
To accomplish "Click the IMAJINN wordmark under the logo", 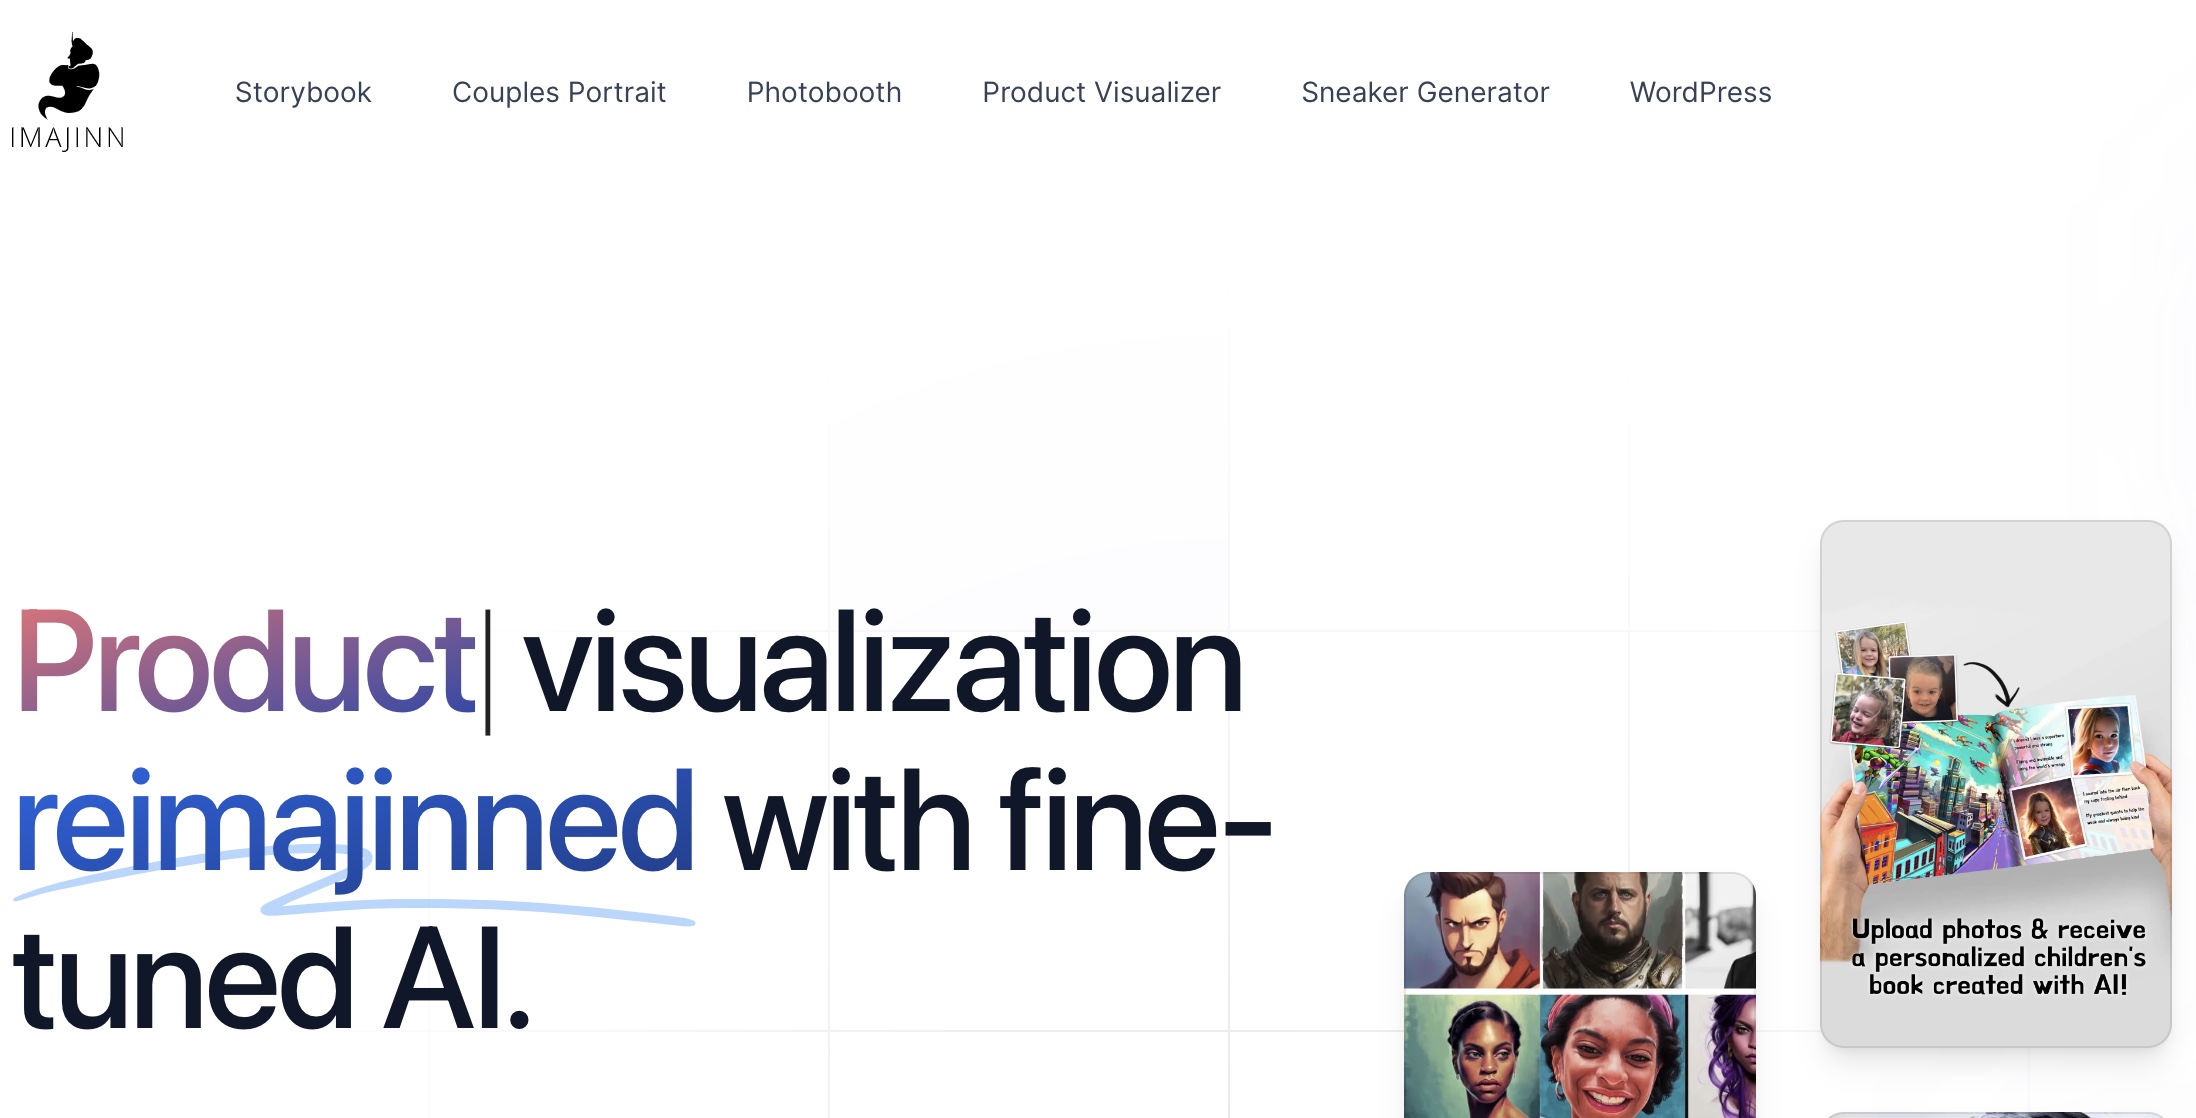I will pos(67,138).
